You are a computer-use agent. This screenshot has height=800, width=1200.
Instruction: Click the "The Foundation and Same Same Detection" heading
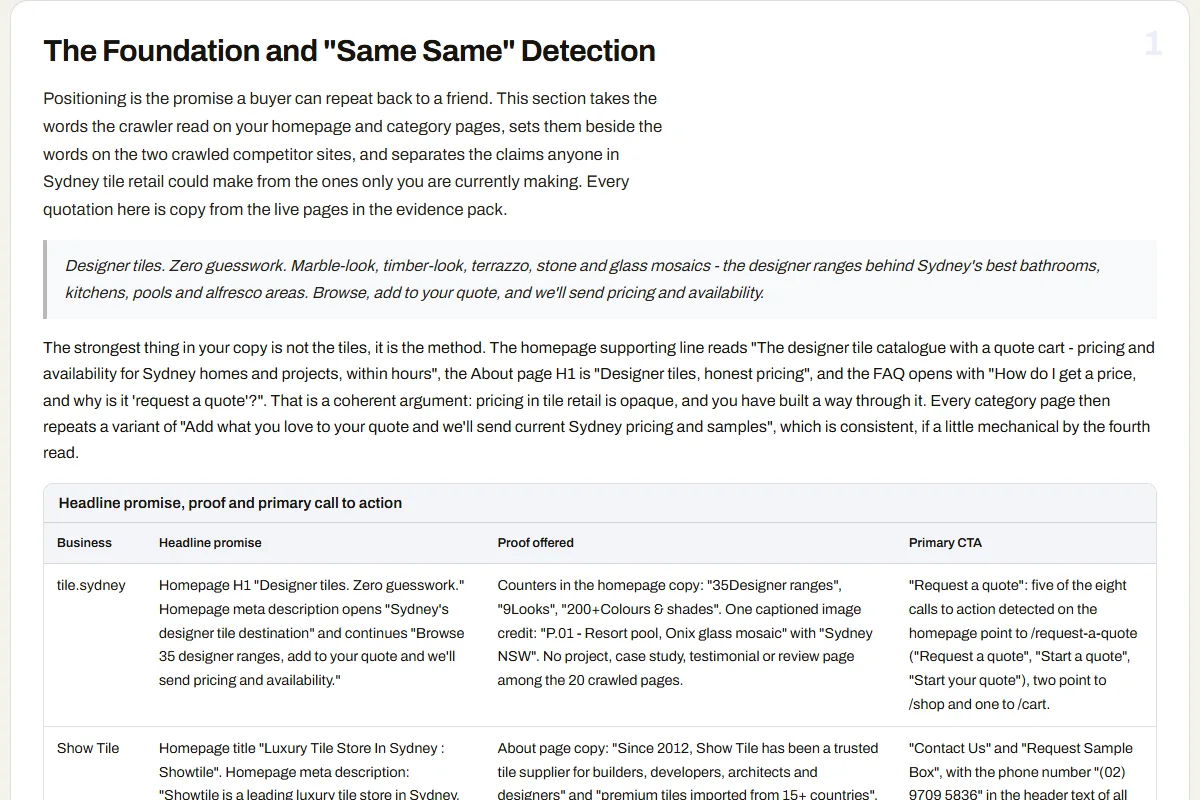[x=349, y=50]
